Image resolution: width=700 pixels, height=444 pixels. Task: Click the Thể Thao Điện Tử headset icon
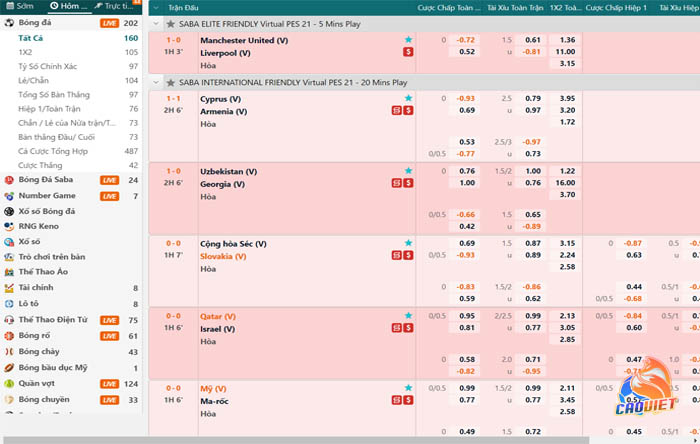pyautogui.click(x=9, y=320)
